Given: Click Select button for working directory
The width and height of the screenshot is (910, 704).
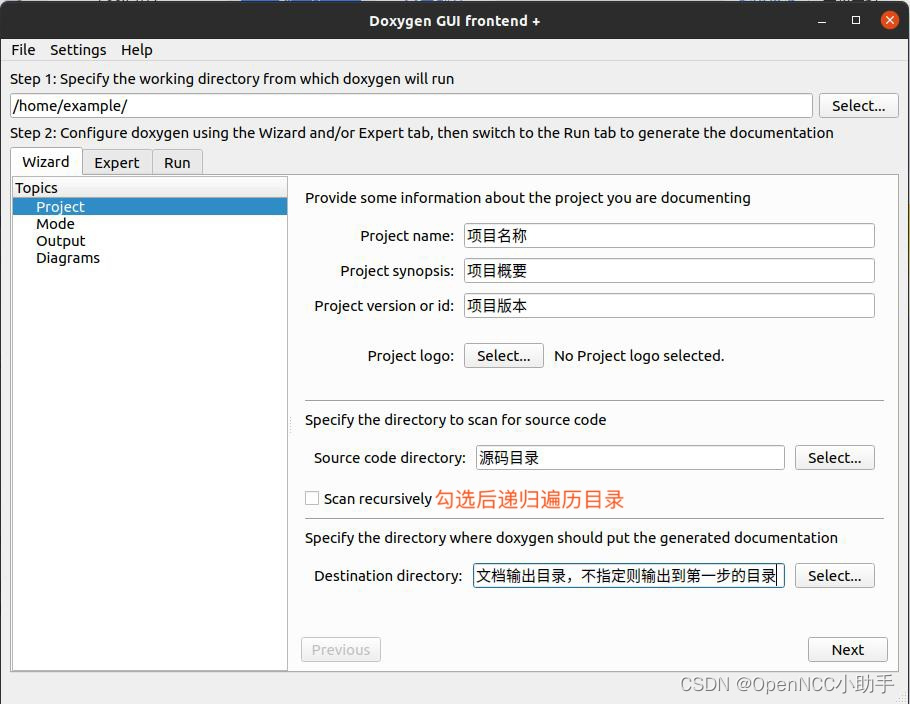Looking at the screenshot, I should coord(858,106).
